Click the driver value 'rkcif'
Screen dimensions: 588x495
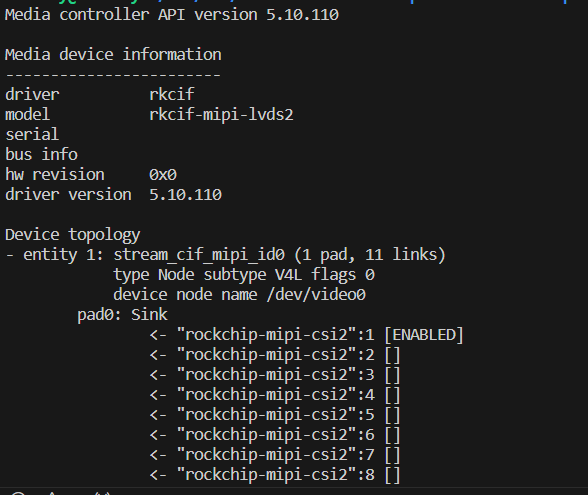(x=172, y=94)
